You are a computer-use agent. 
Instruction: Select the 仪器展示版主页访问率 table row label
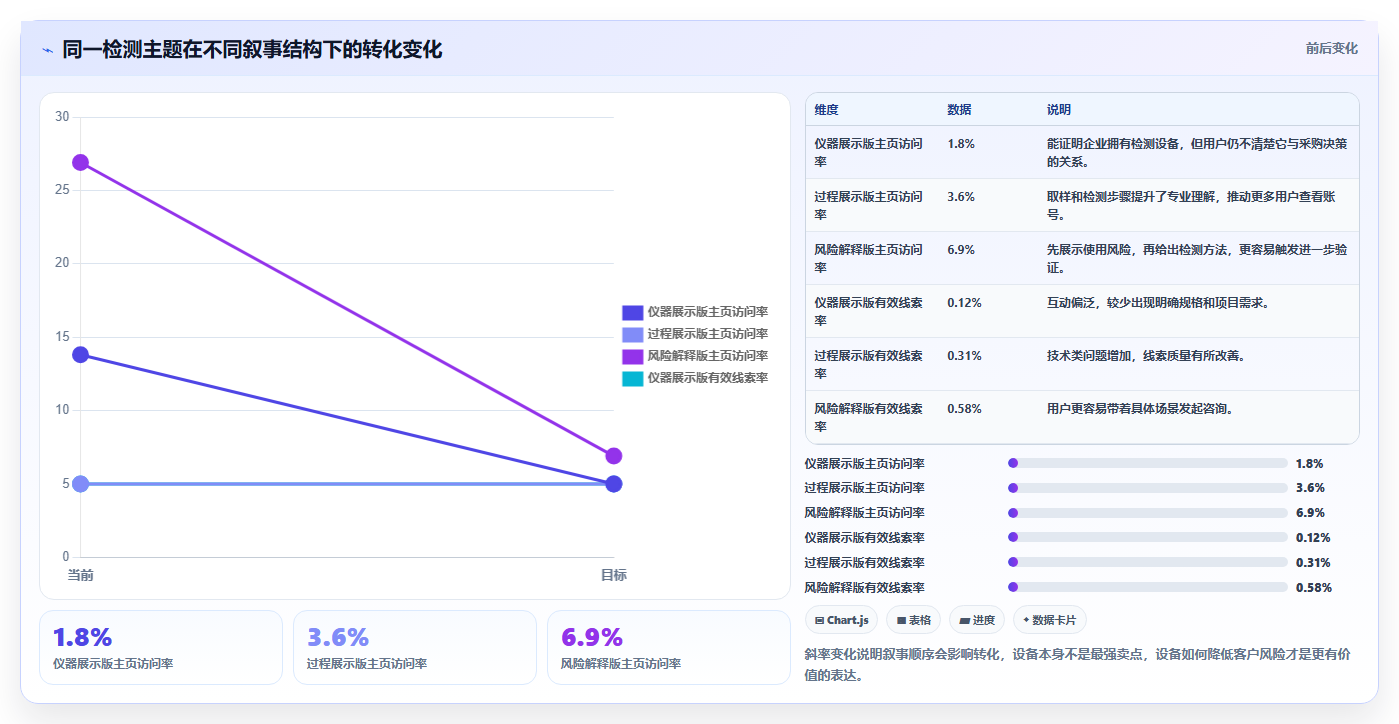(868, 152)
